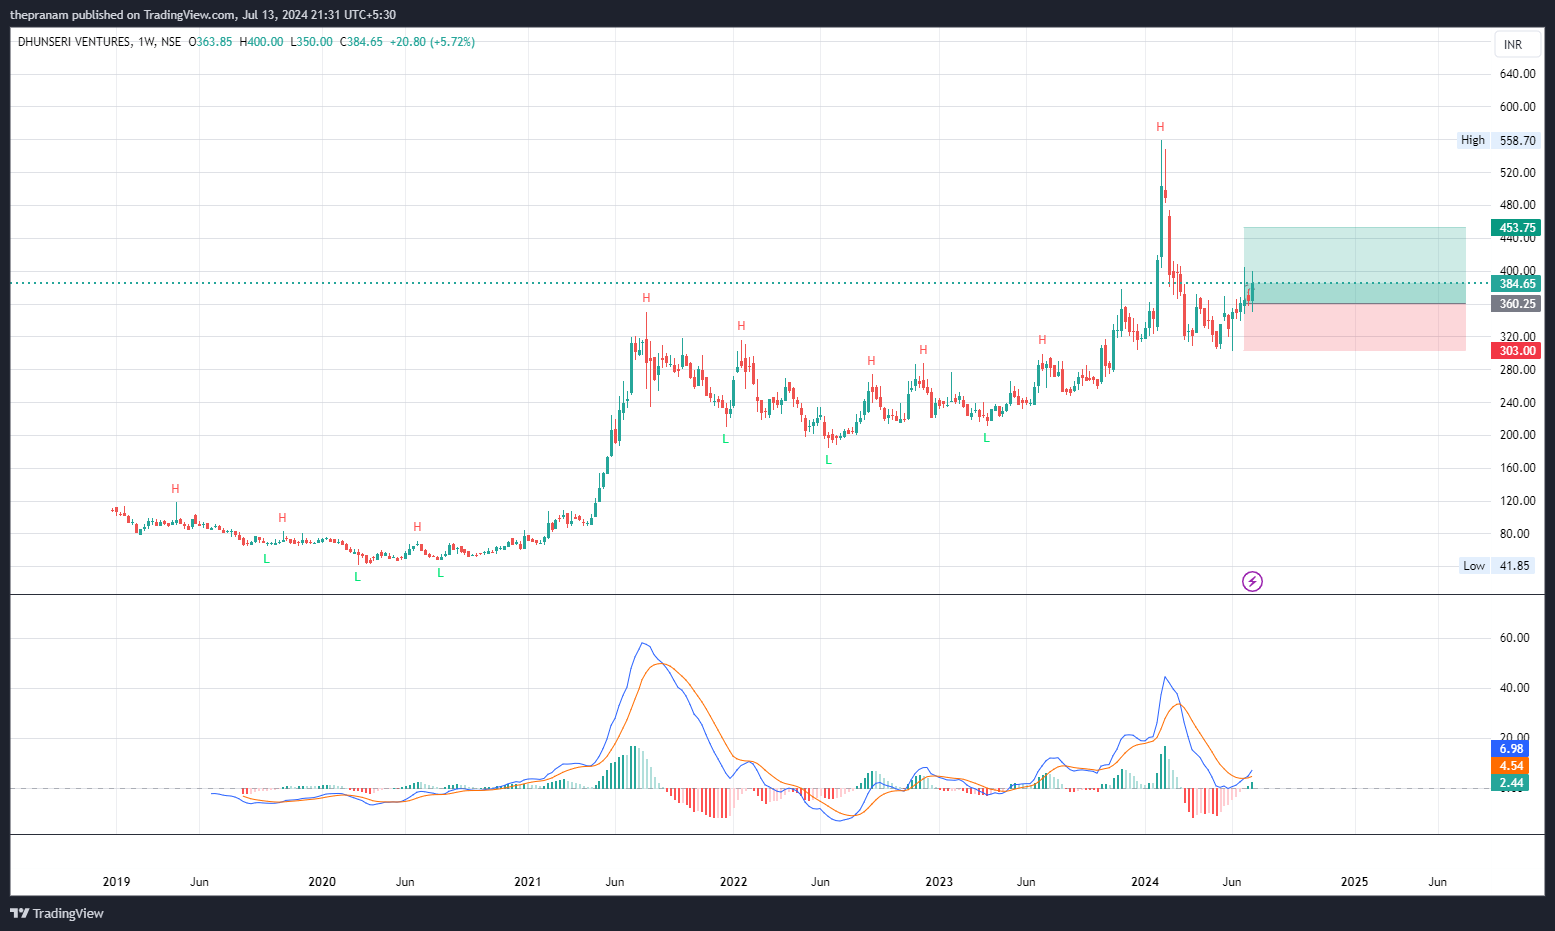
Task: Click the 2022 time axis label
Action: pyautogui.click(x=733, y=882)
